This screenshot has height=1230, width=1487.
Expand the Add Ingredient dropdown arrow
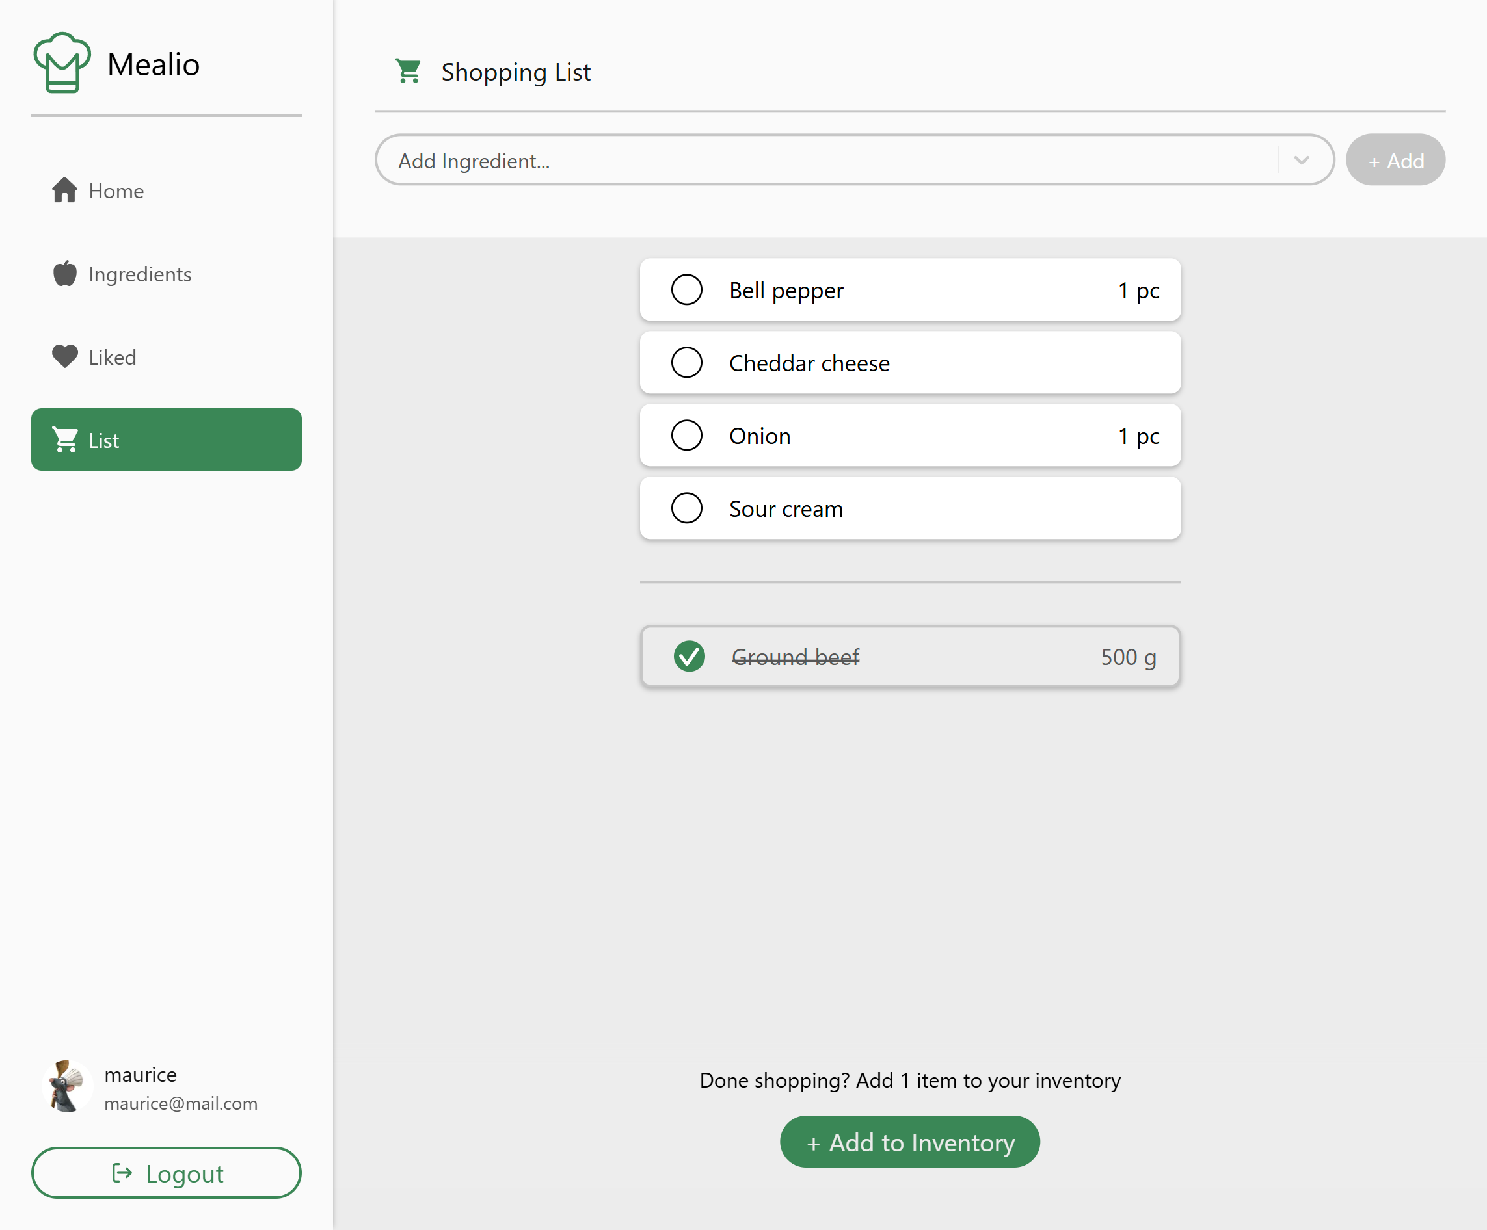(x=1301, y=160)
